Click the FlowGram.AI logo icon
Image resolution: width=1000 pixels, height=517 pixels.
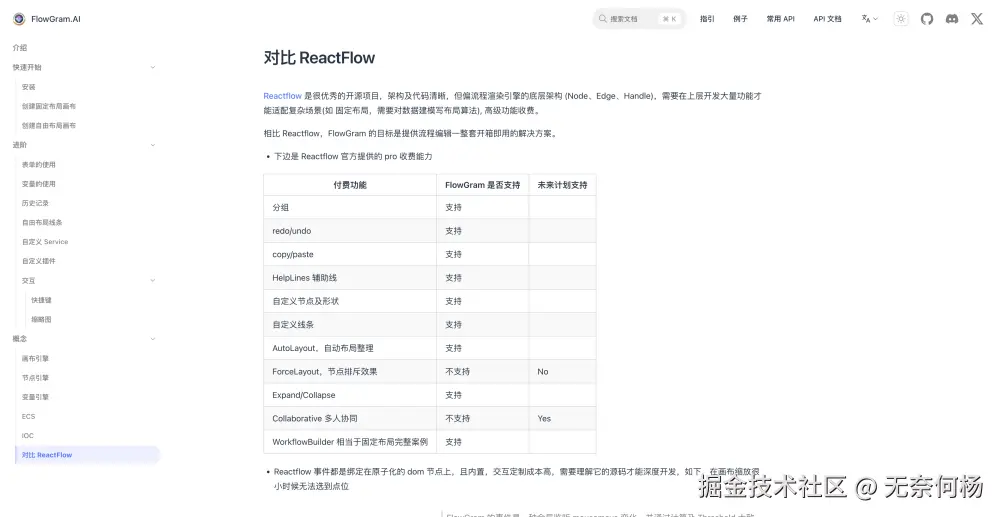pos(19,19)
